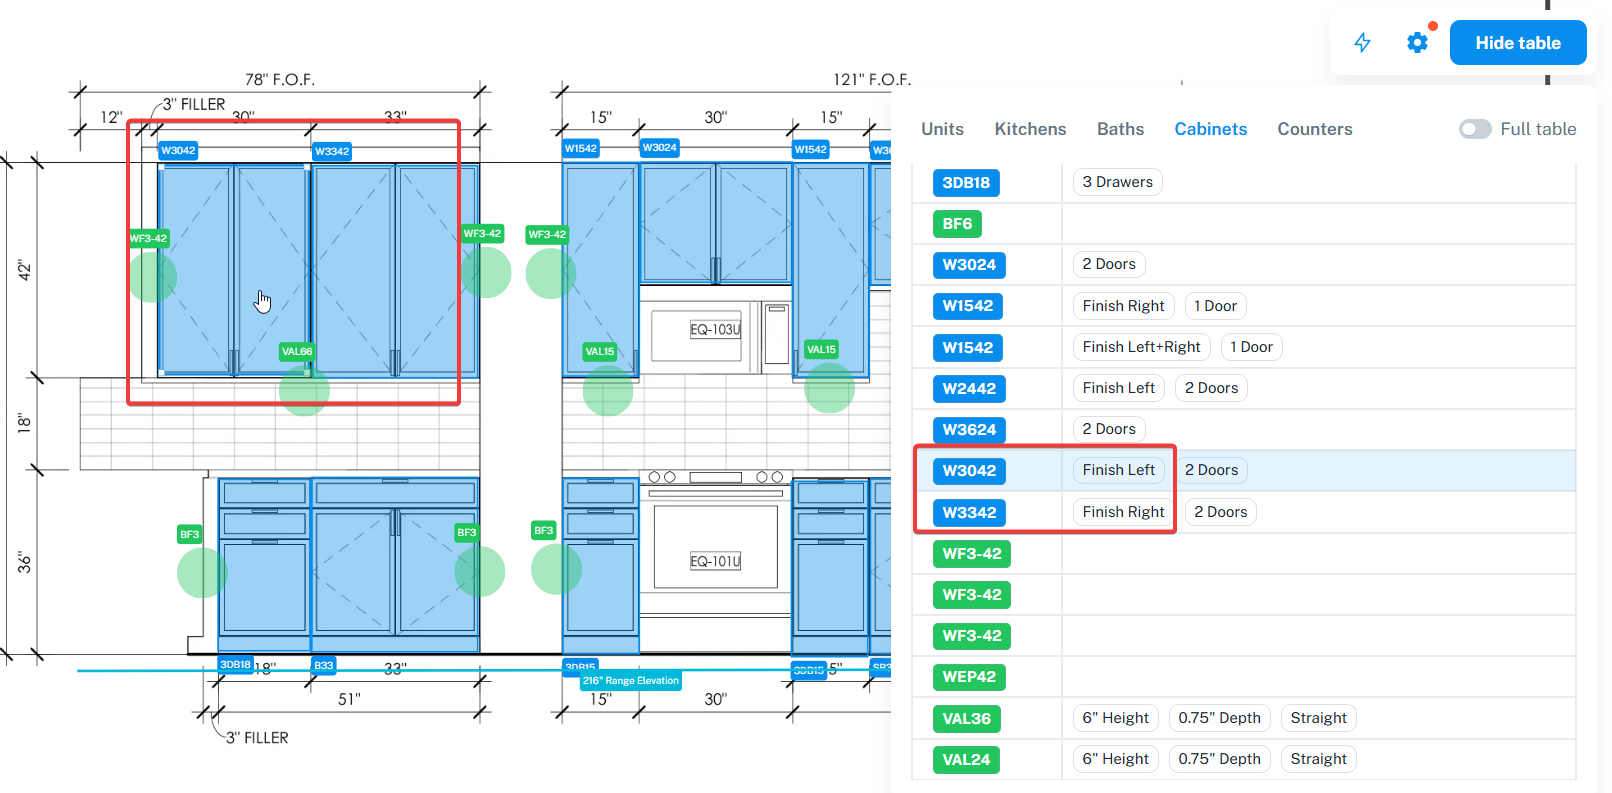1612x793 pixels.
Task: Click the 3DB18 label on the drawing
Action: coord(235,664)
